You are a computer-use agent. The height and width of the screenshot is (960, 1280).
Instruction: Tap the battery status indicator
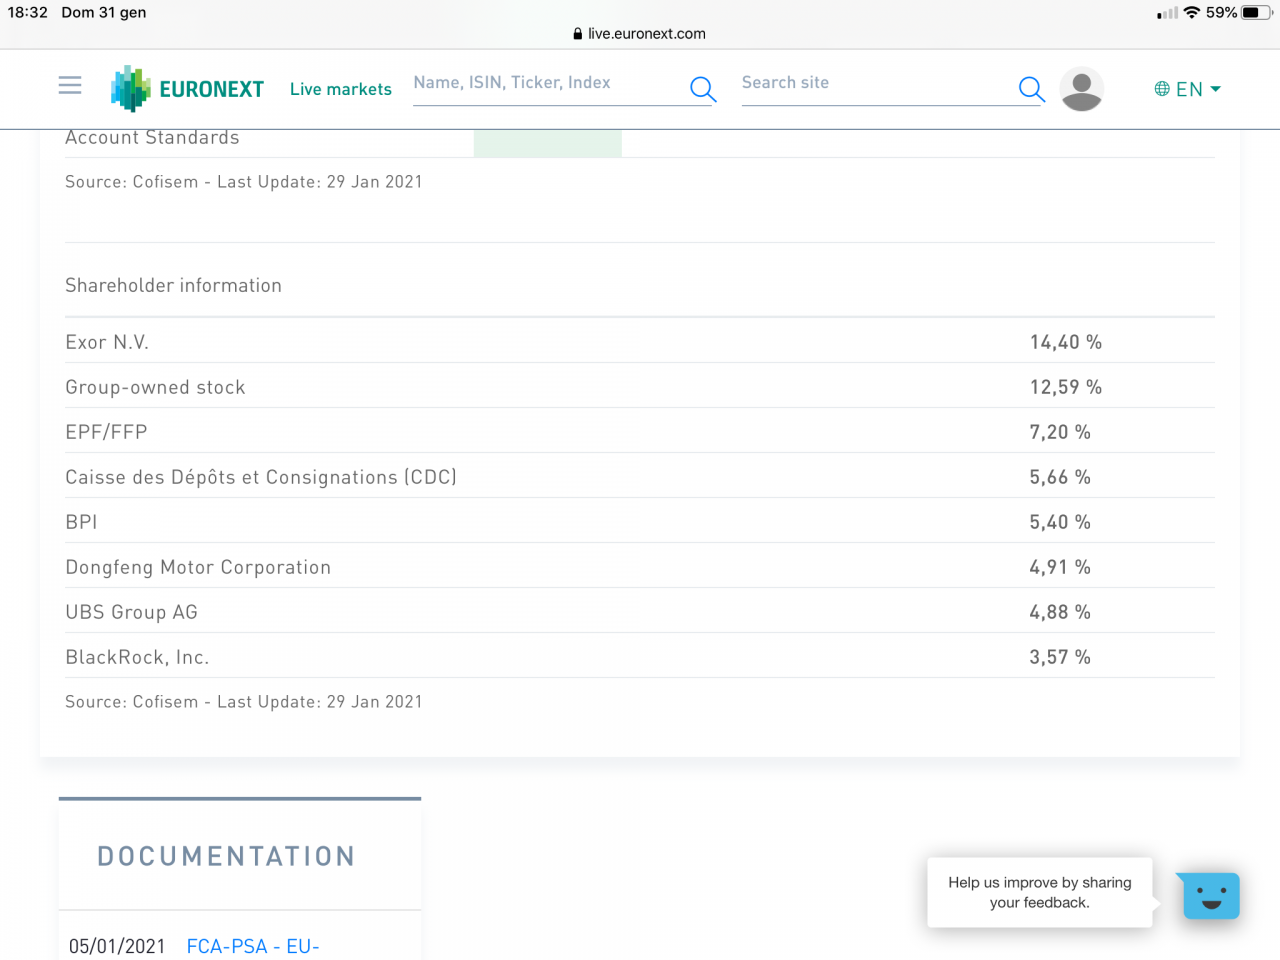(1256, 13)
